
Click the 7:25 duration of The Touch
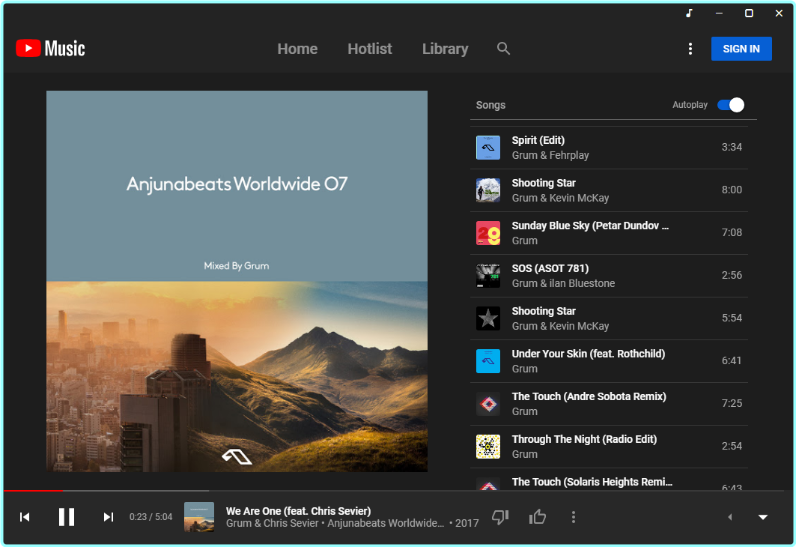click(732, 403)
